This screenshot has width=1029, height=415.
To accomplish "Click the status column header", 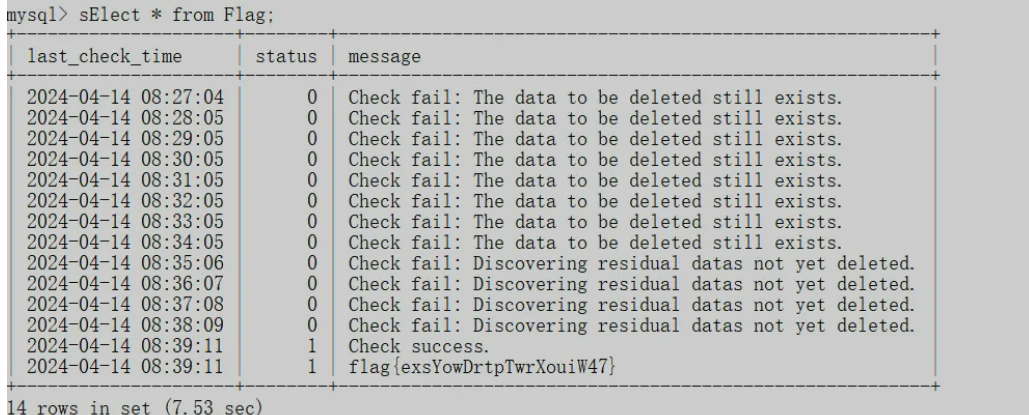I will (286, 56).
